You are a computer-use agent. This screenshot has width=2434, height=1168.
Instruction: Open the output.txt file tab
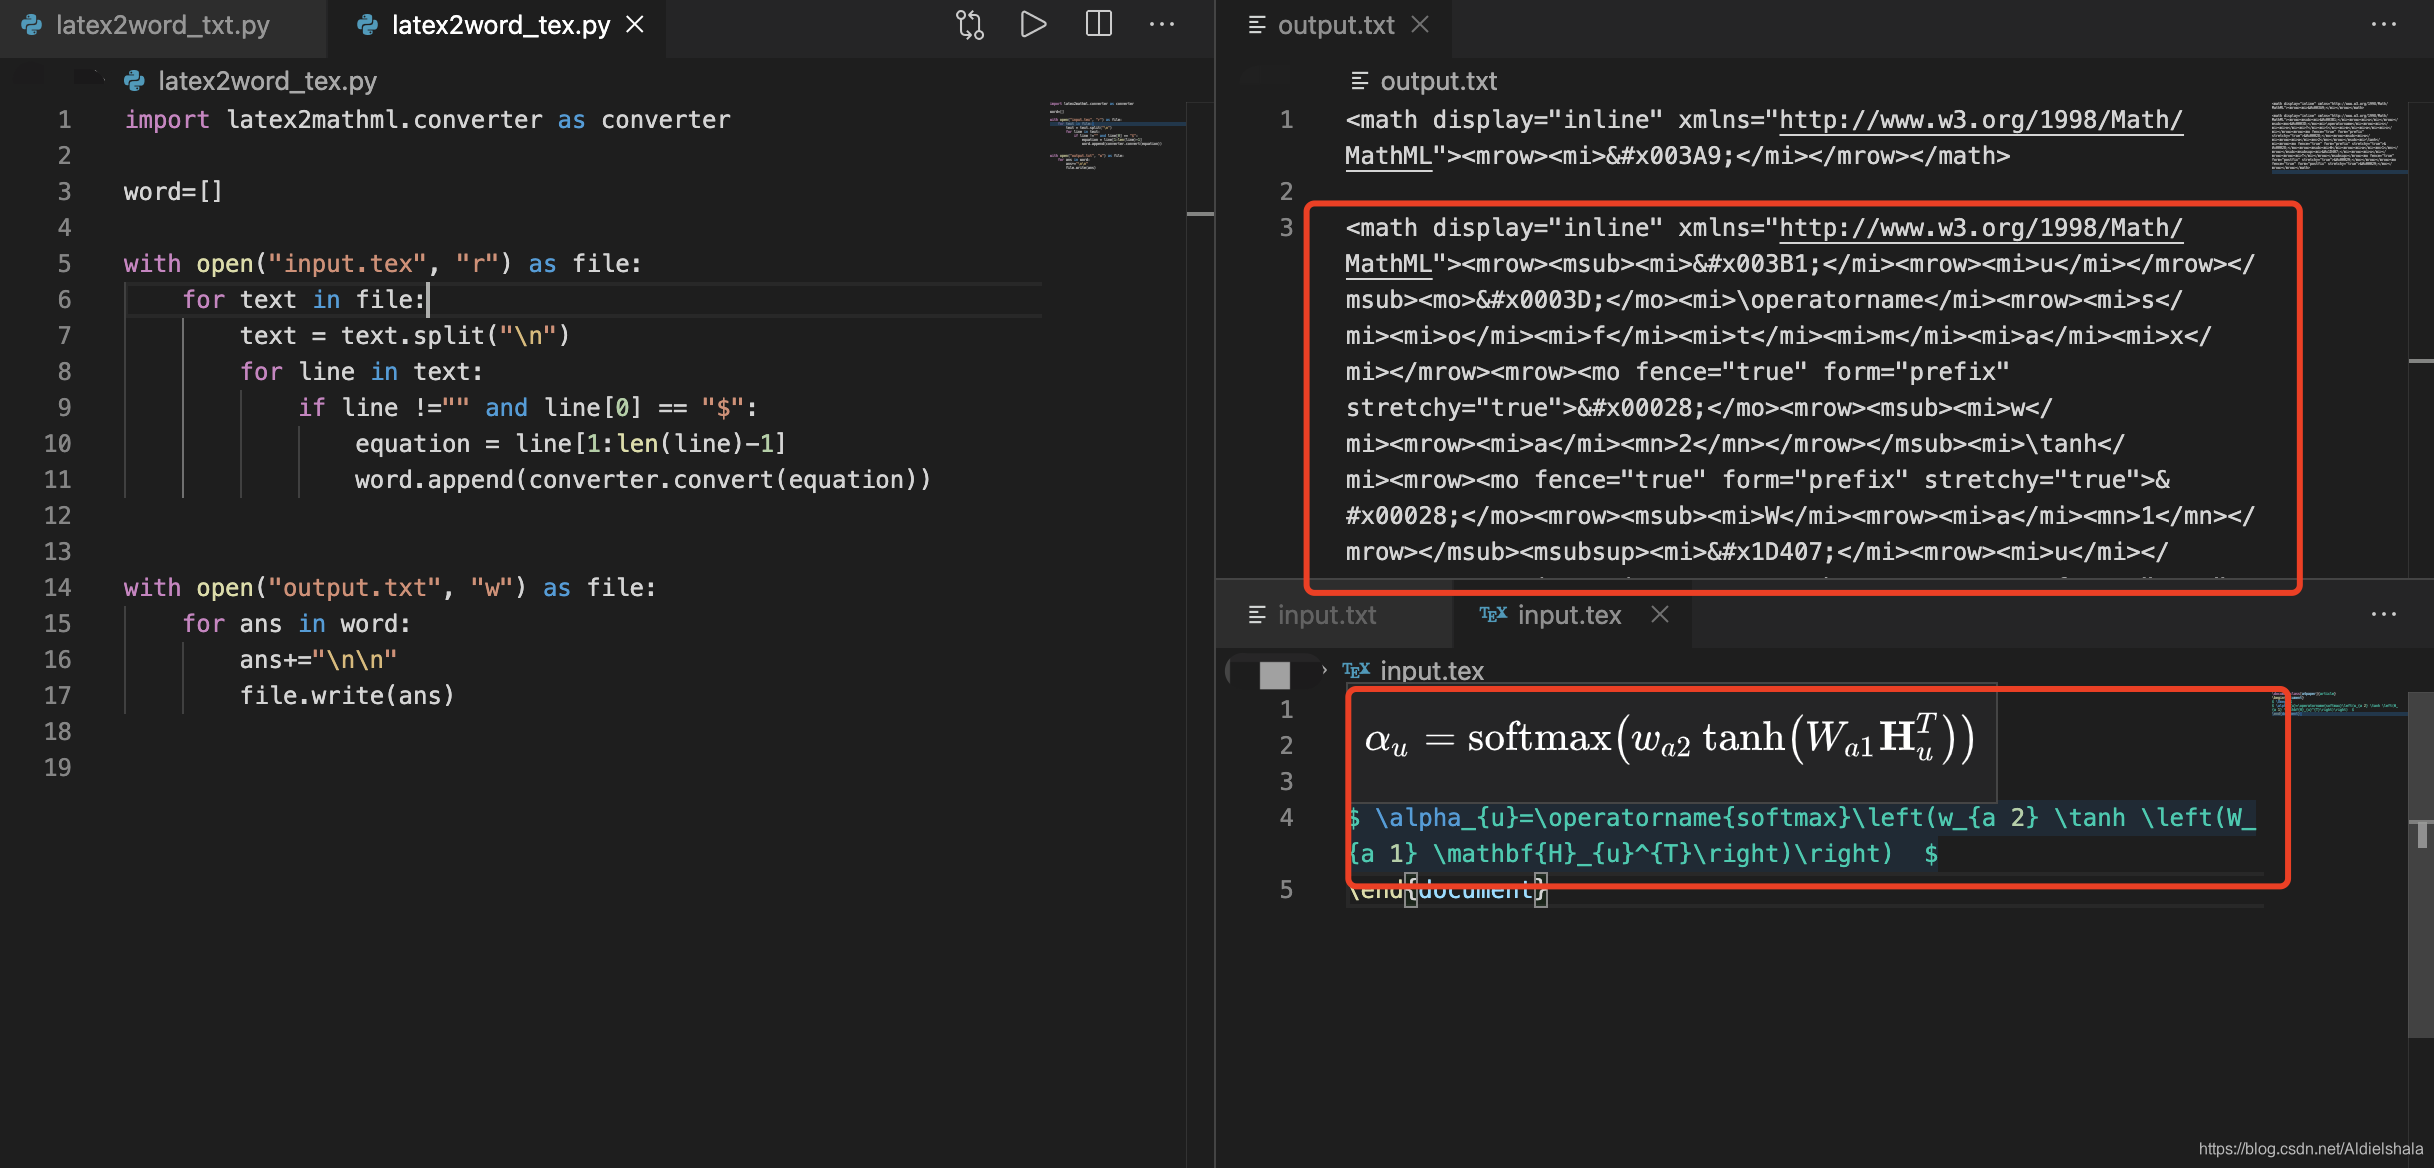tap(1333, 25)
